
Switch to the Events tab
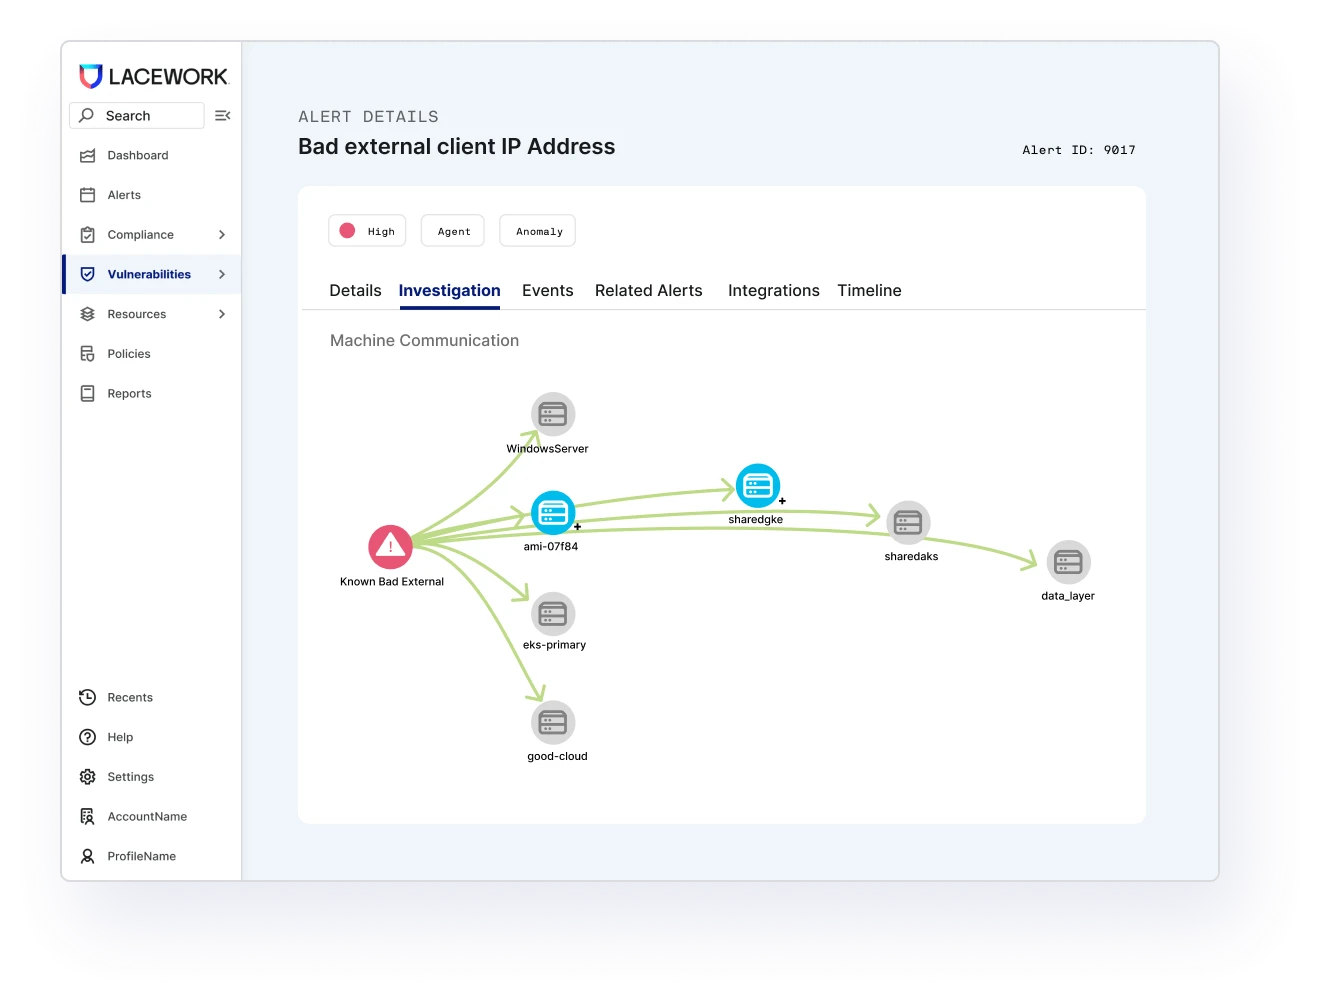[x=547, y=291]
